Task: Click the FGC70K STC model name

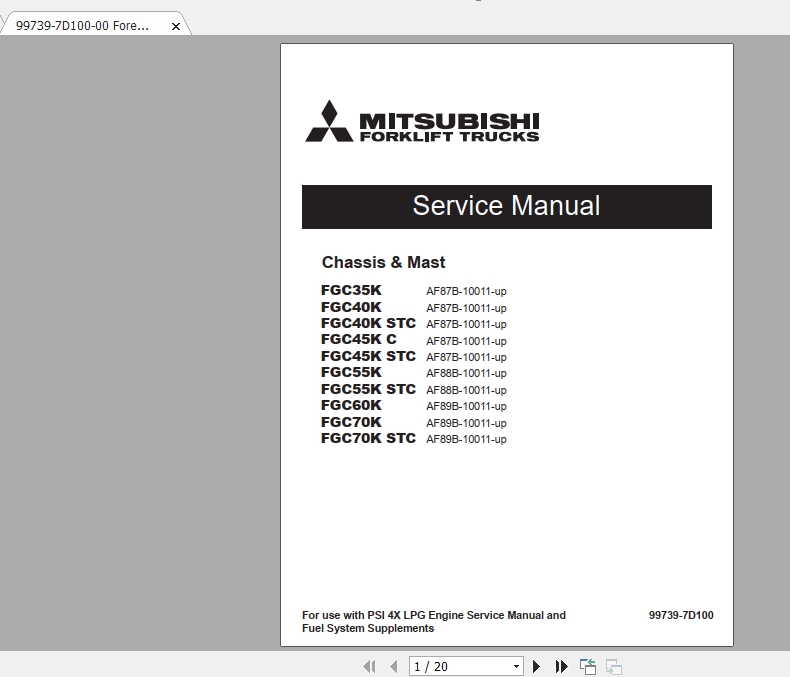Action: coord(368,438)
